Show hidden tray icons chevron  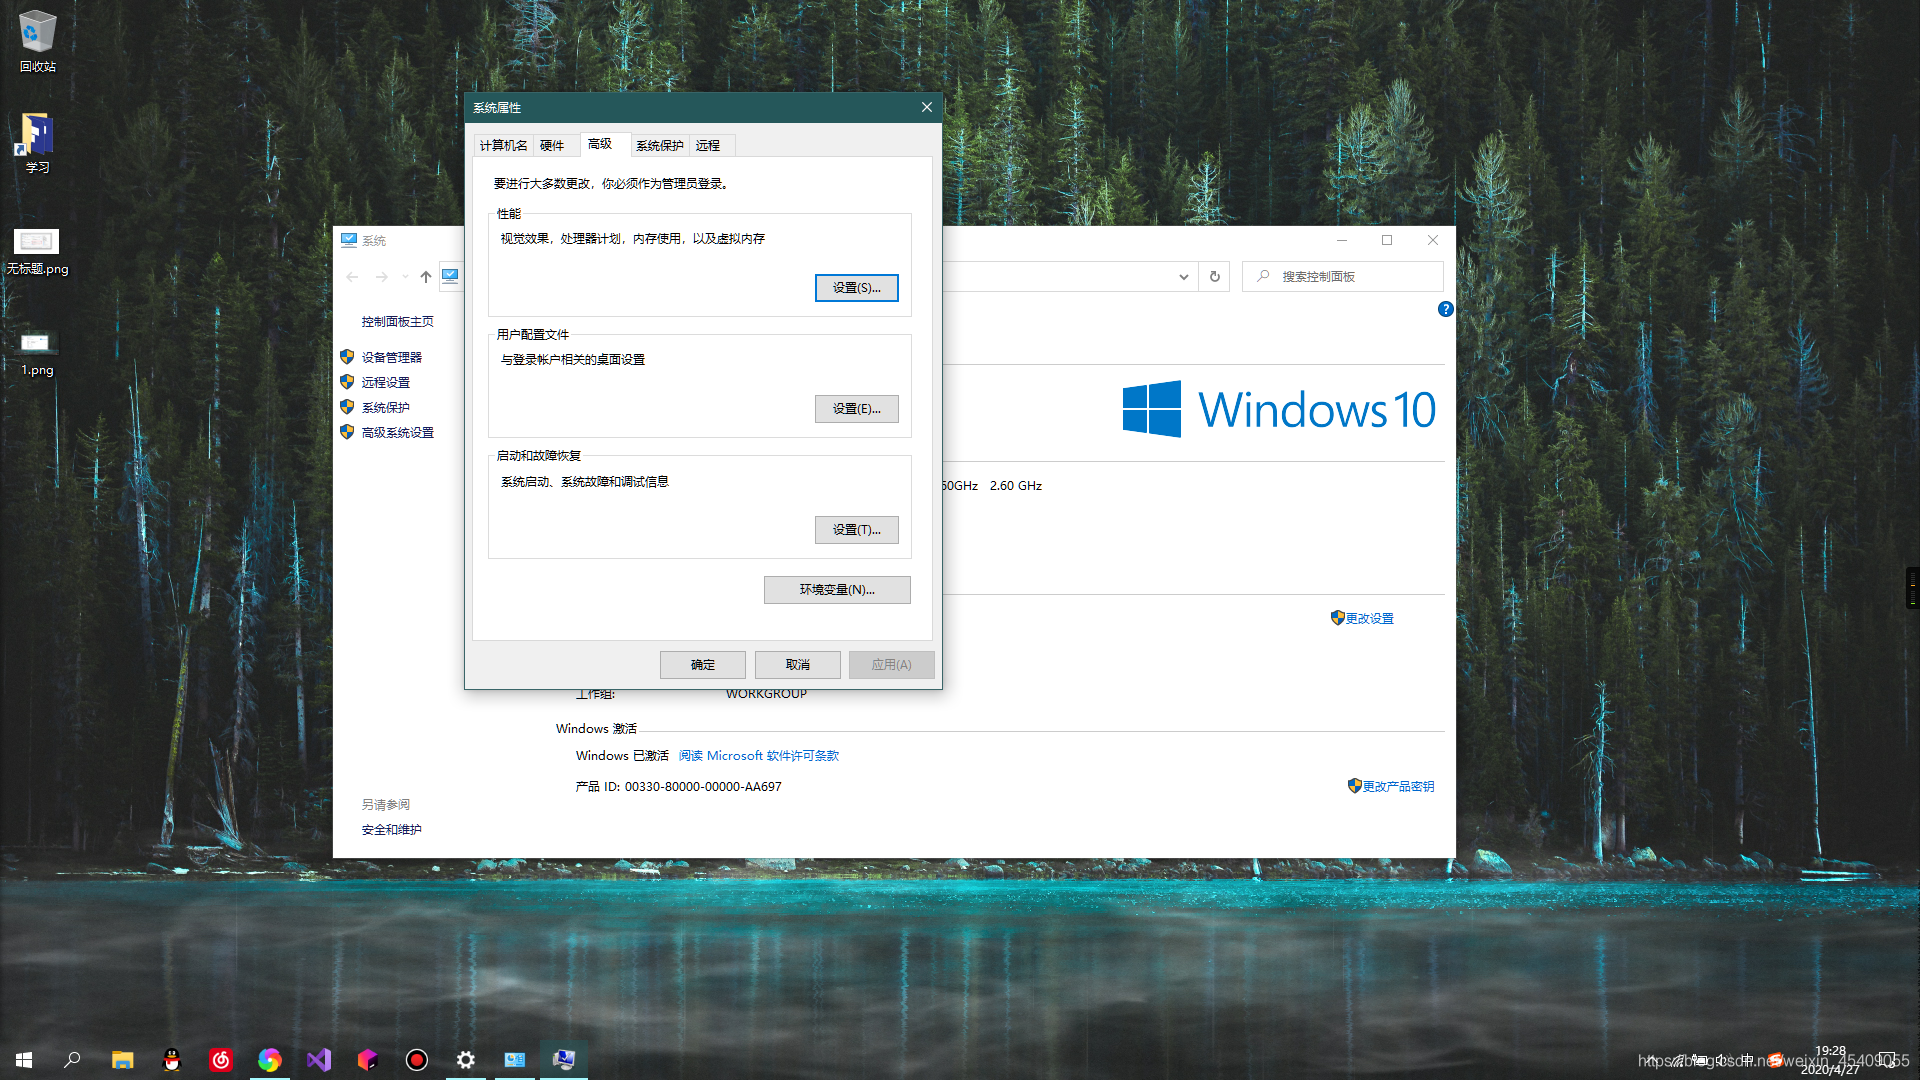point(1651,1060)
